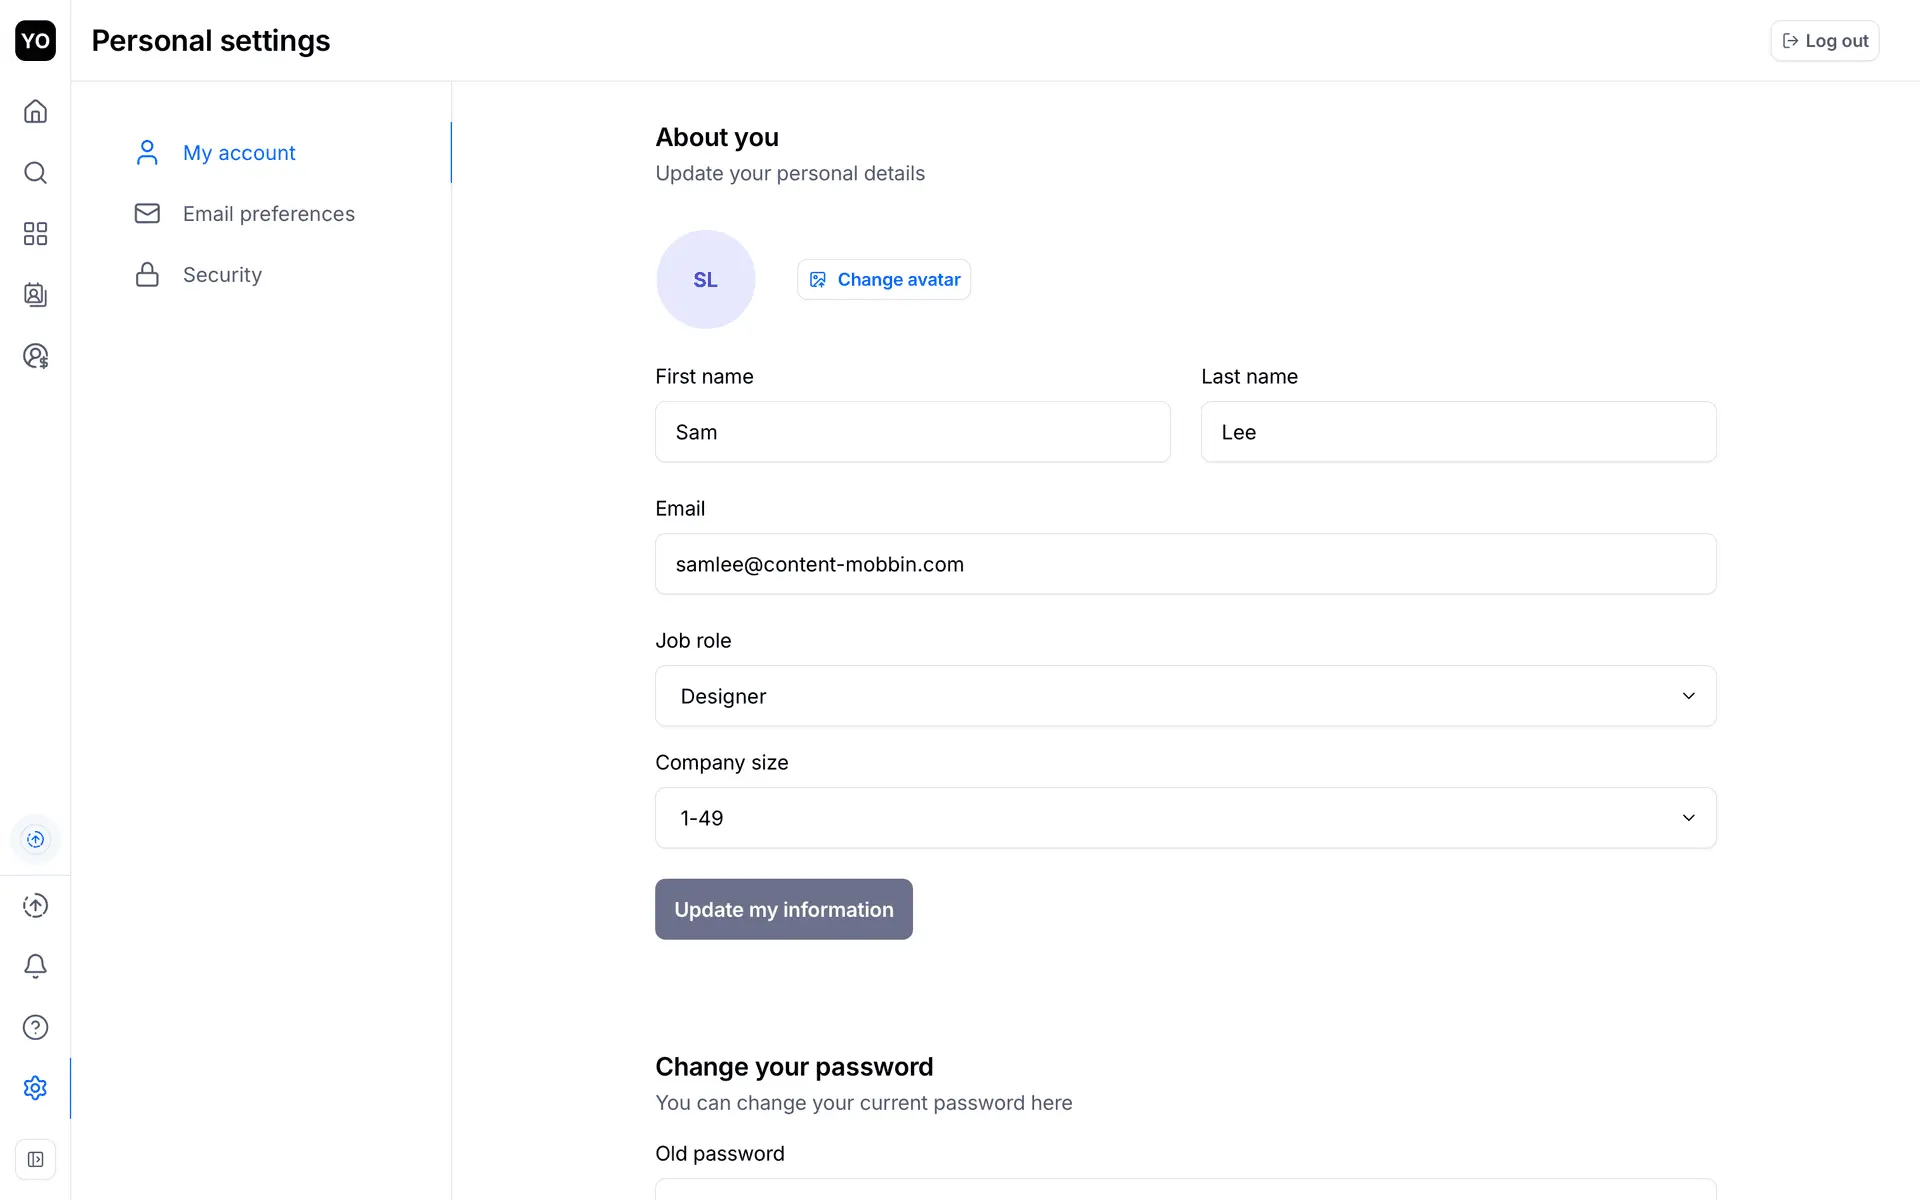Click the First name input field

point(912,432)
